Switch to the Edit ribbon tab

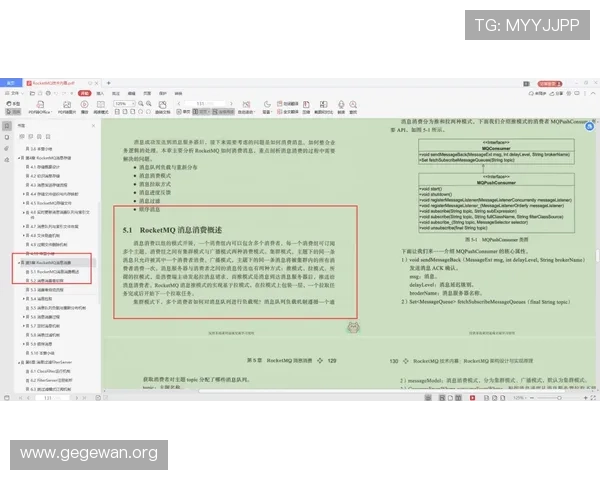click(x=132, y=93)
